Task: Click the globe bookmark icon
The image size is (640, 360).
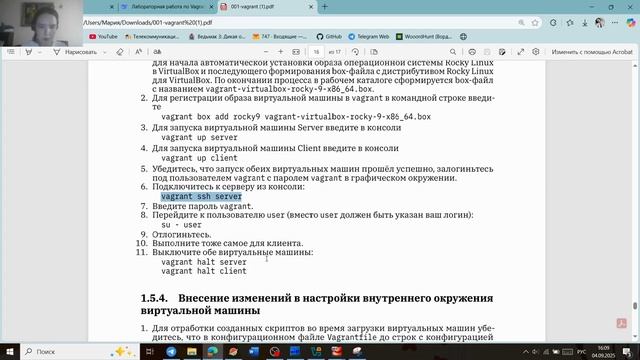Action: pos(463,37)
